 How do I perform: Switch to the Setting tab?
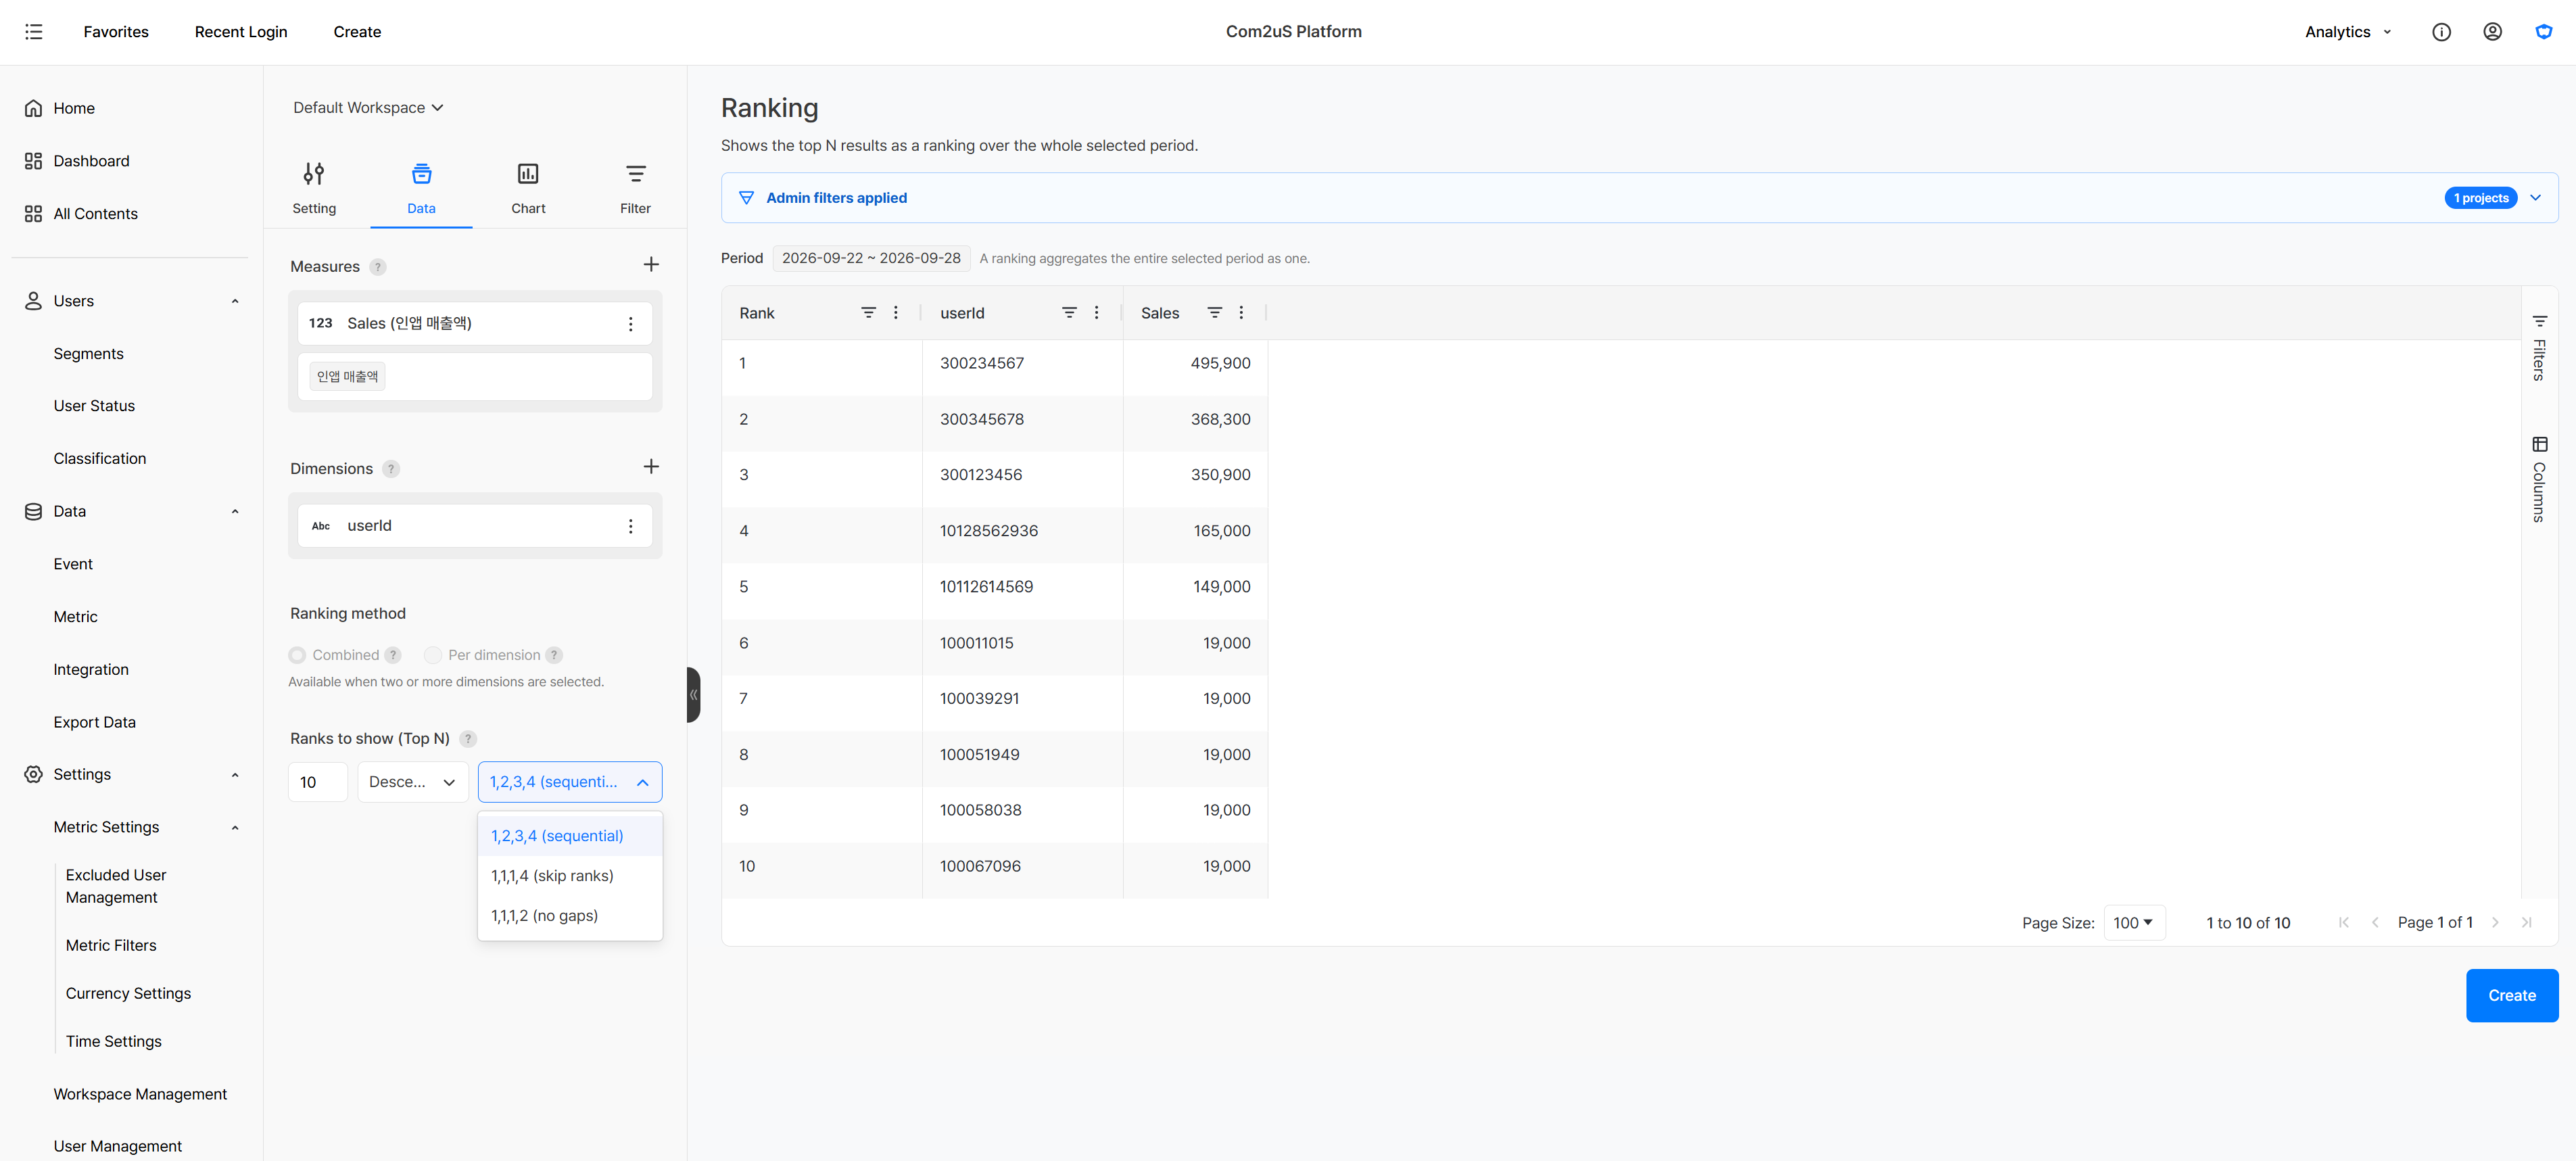(314, 188)
